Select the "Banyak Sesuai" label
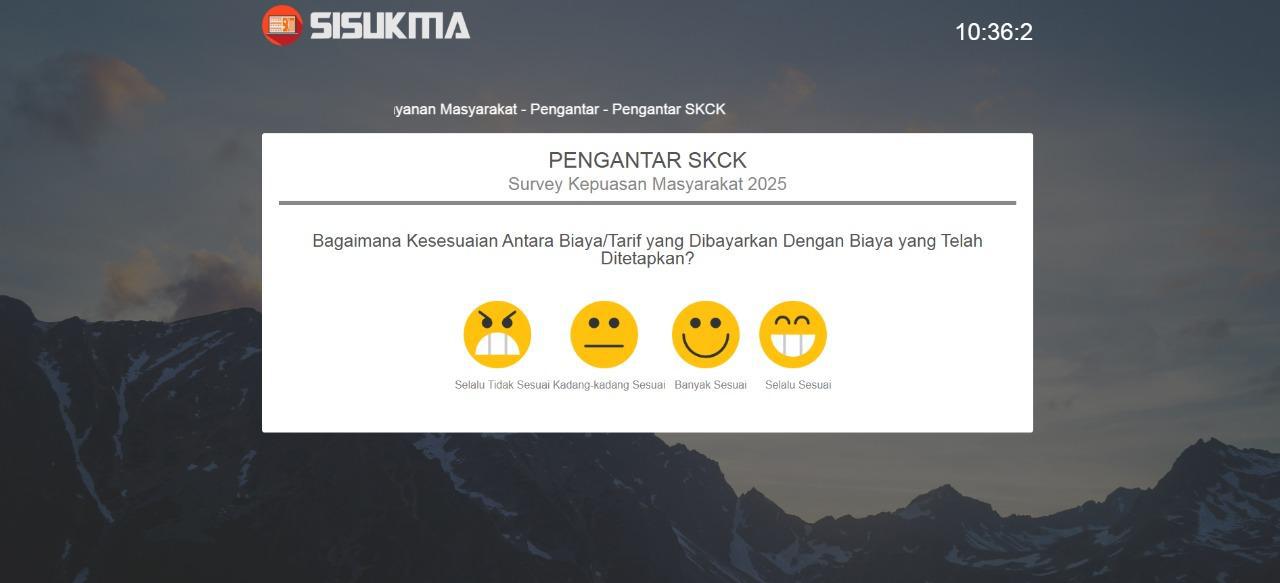Screen dimensions: 1280x583 (x=711, y=385)
